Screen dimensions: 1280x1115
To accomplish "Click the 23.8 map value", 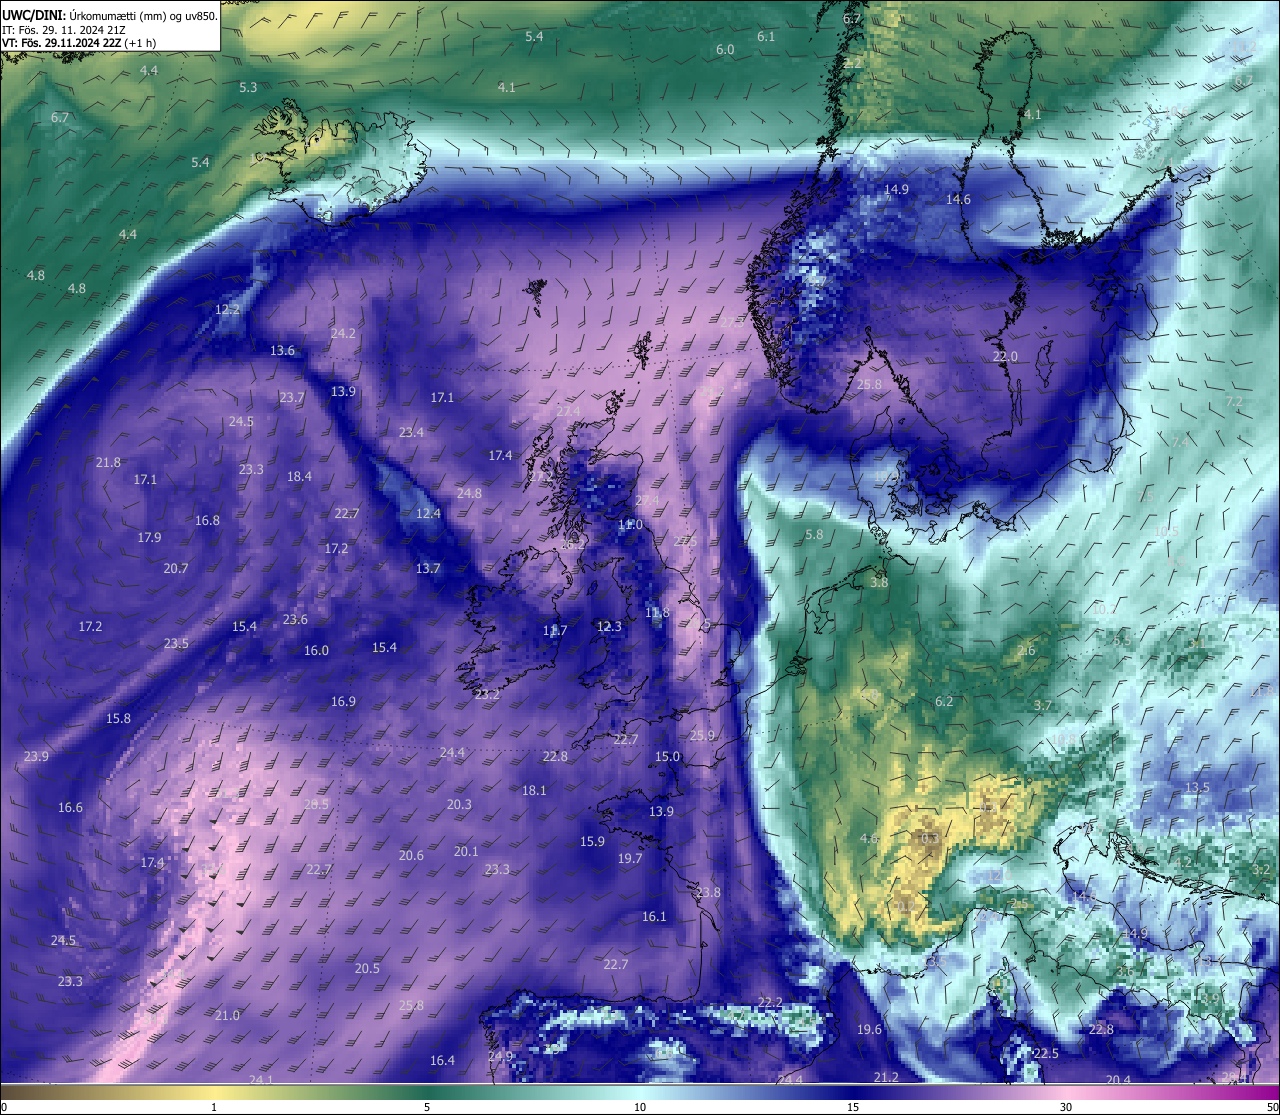I will [x=708, y=893].
